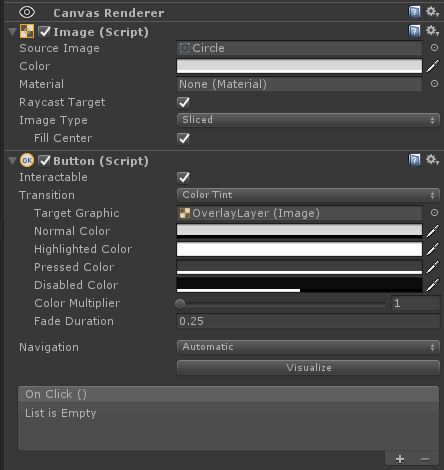444x470 pixels.
Task: Use the Highlighted Color eyedropper
Action: click(433, 249)
